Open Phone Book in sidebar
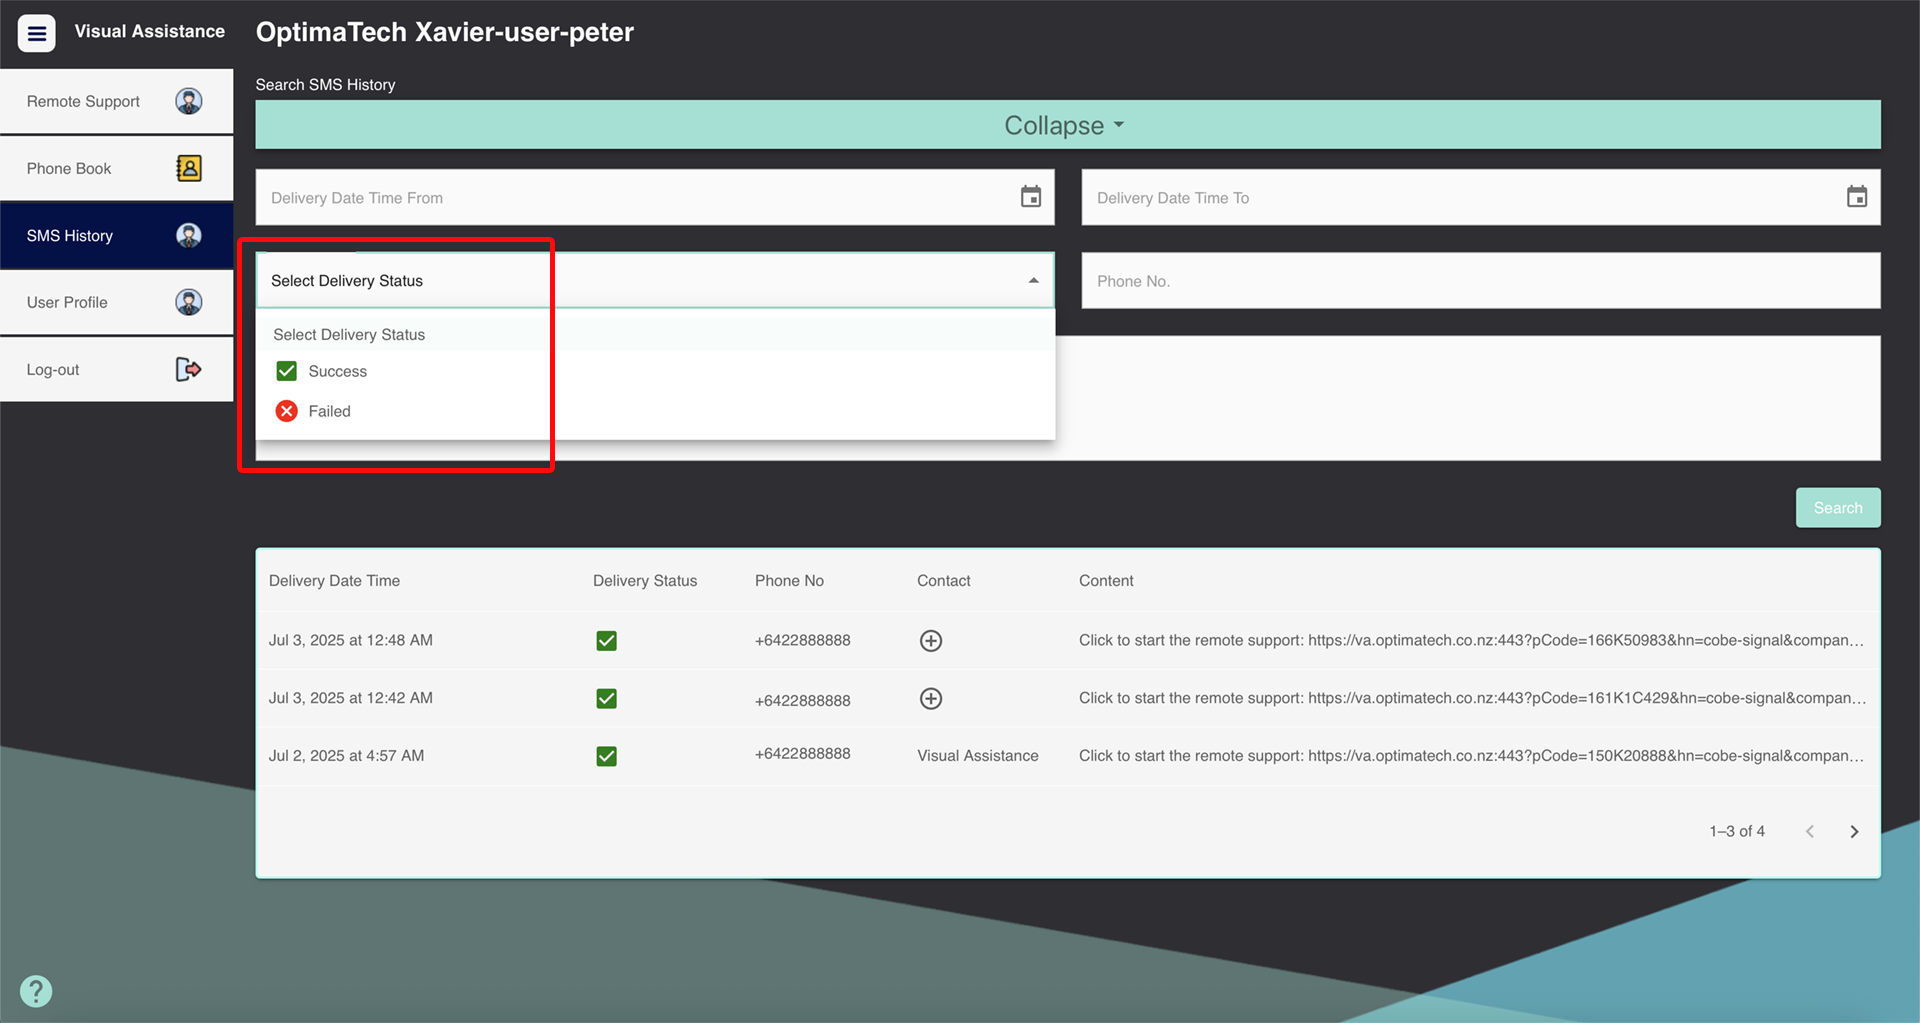The image size is (1920, 1023). (116, 168)
